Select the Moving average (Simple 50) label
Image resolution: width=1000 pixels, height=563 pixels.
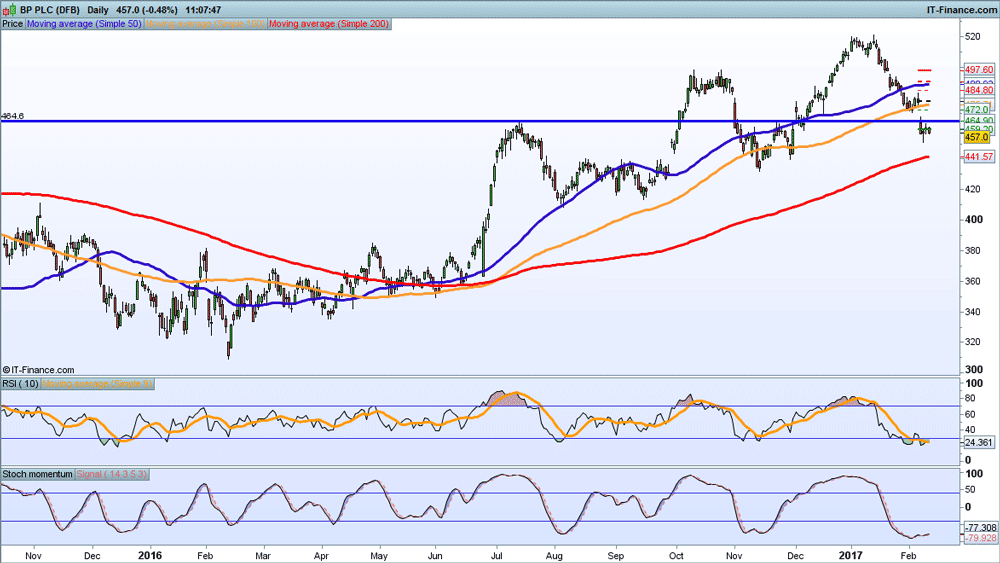pos(83,23)
